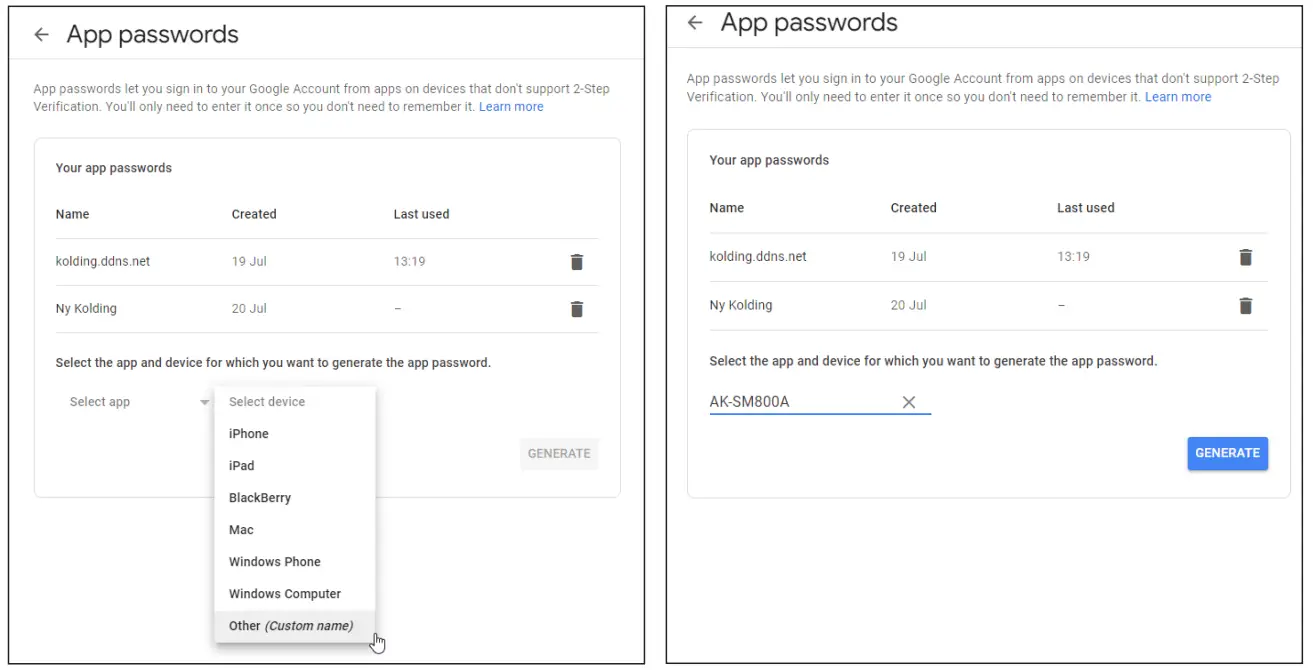This screenshot has width=1313, height=670.
Task: Click the greyed-out GENERATE button
Action: click(559, 454)
